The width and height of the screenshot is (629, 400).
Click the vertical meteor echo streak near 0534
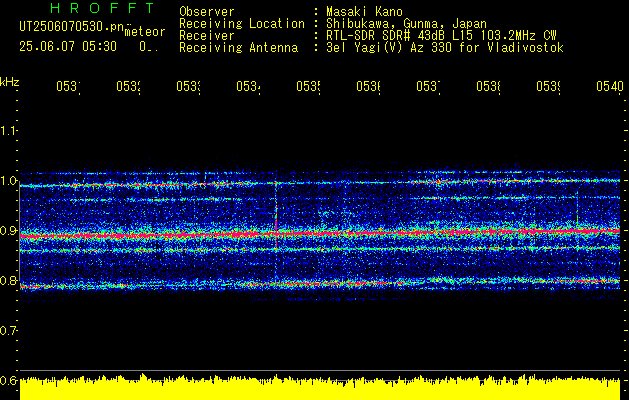pos(276,229)
